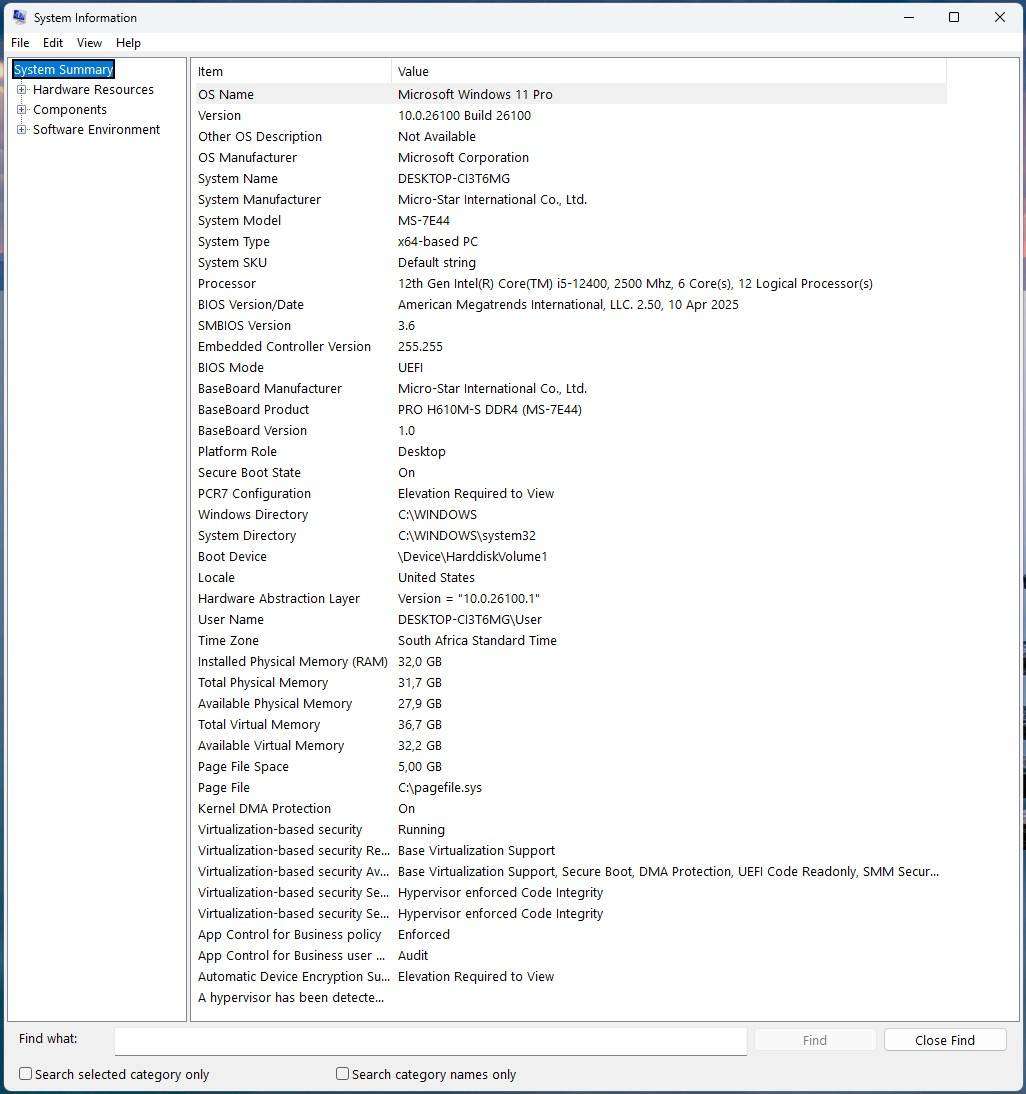The width and height of the screenshot is (1026, 1094).
Task: Select the System Summary tree item
Action: [63, 69]
